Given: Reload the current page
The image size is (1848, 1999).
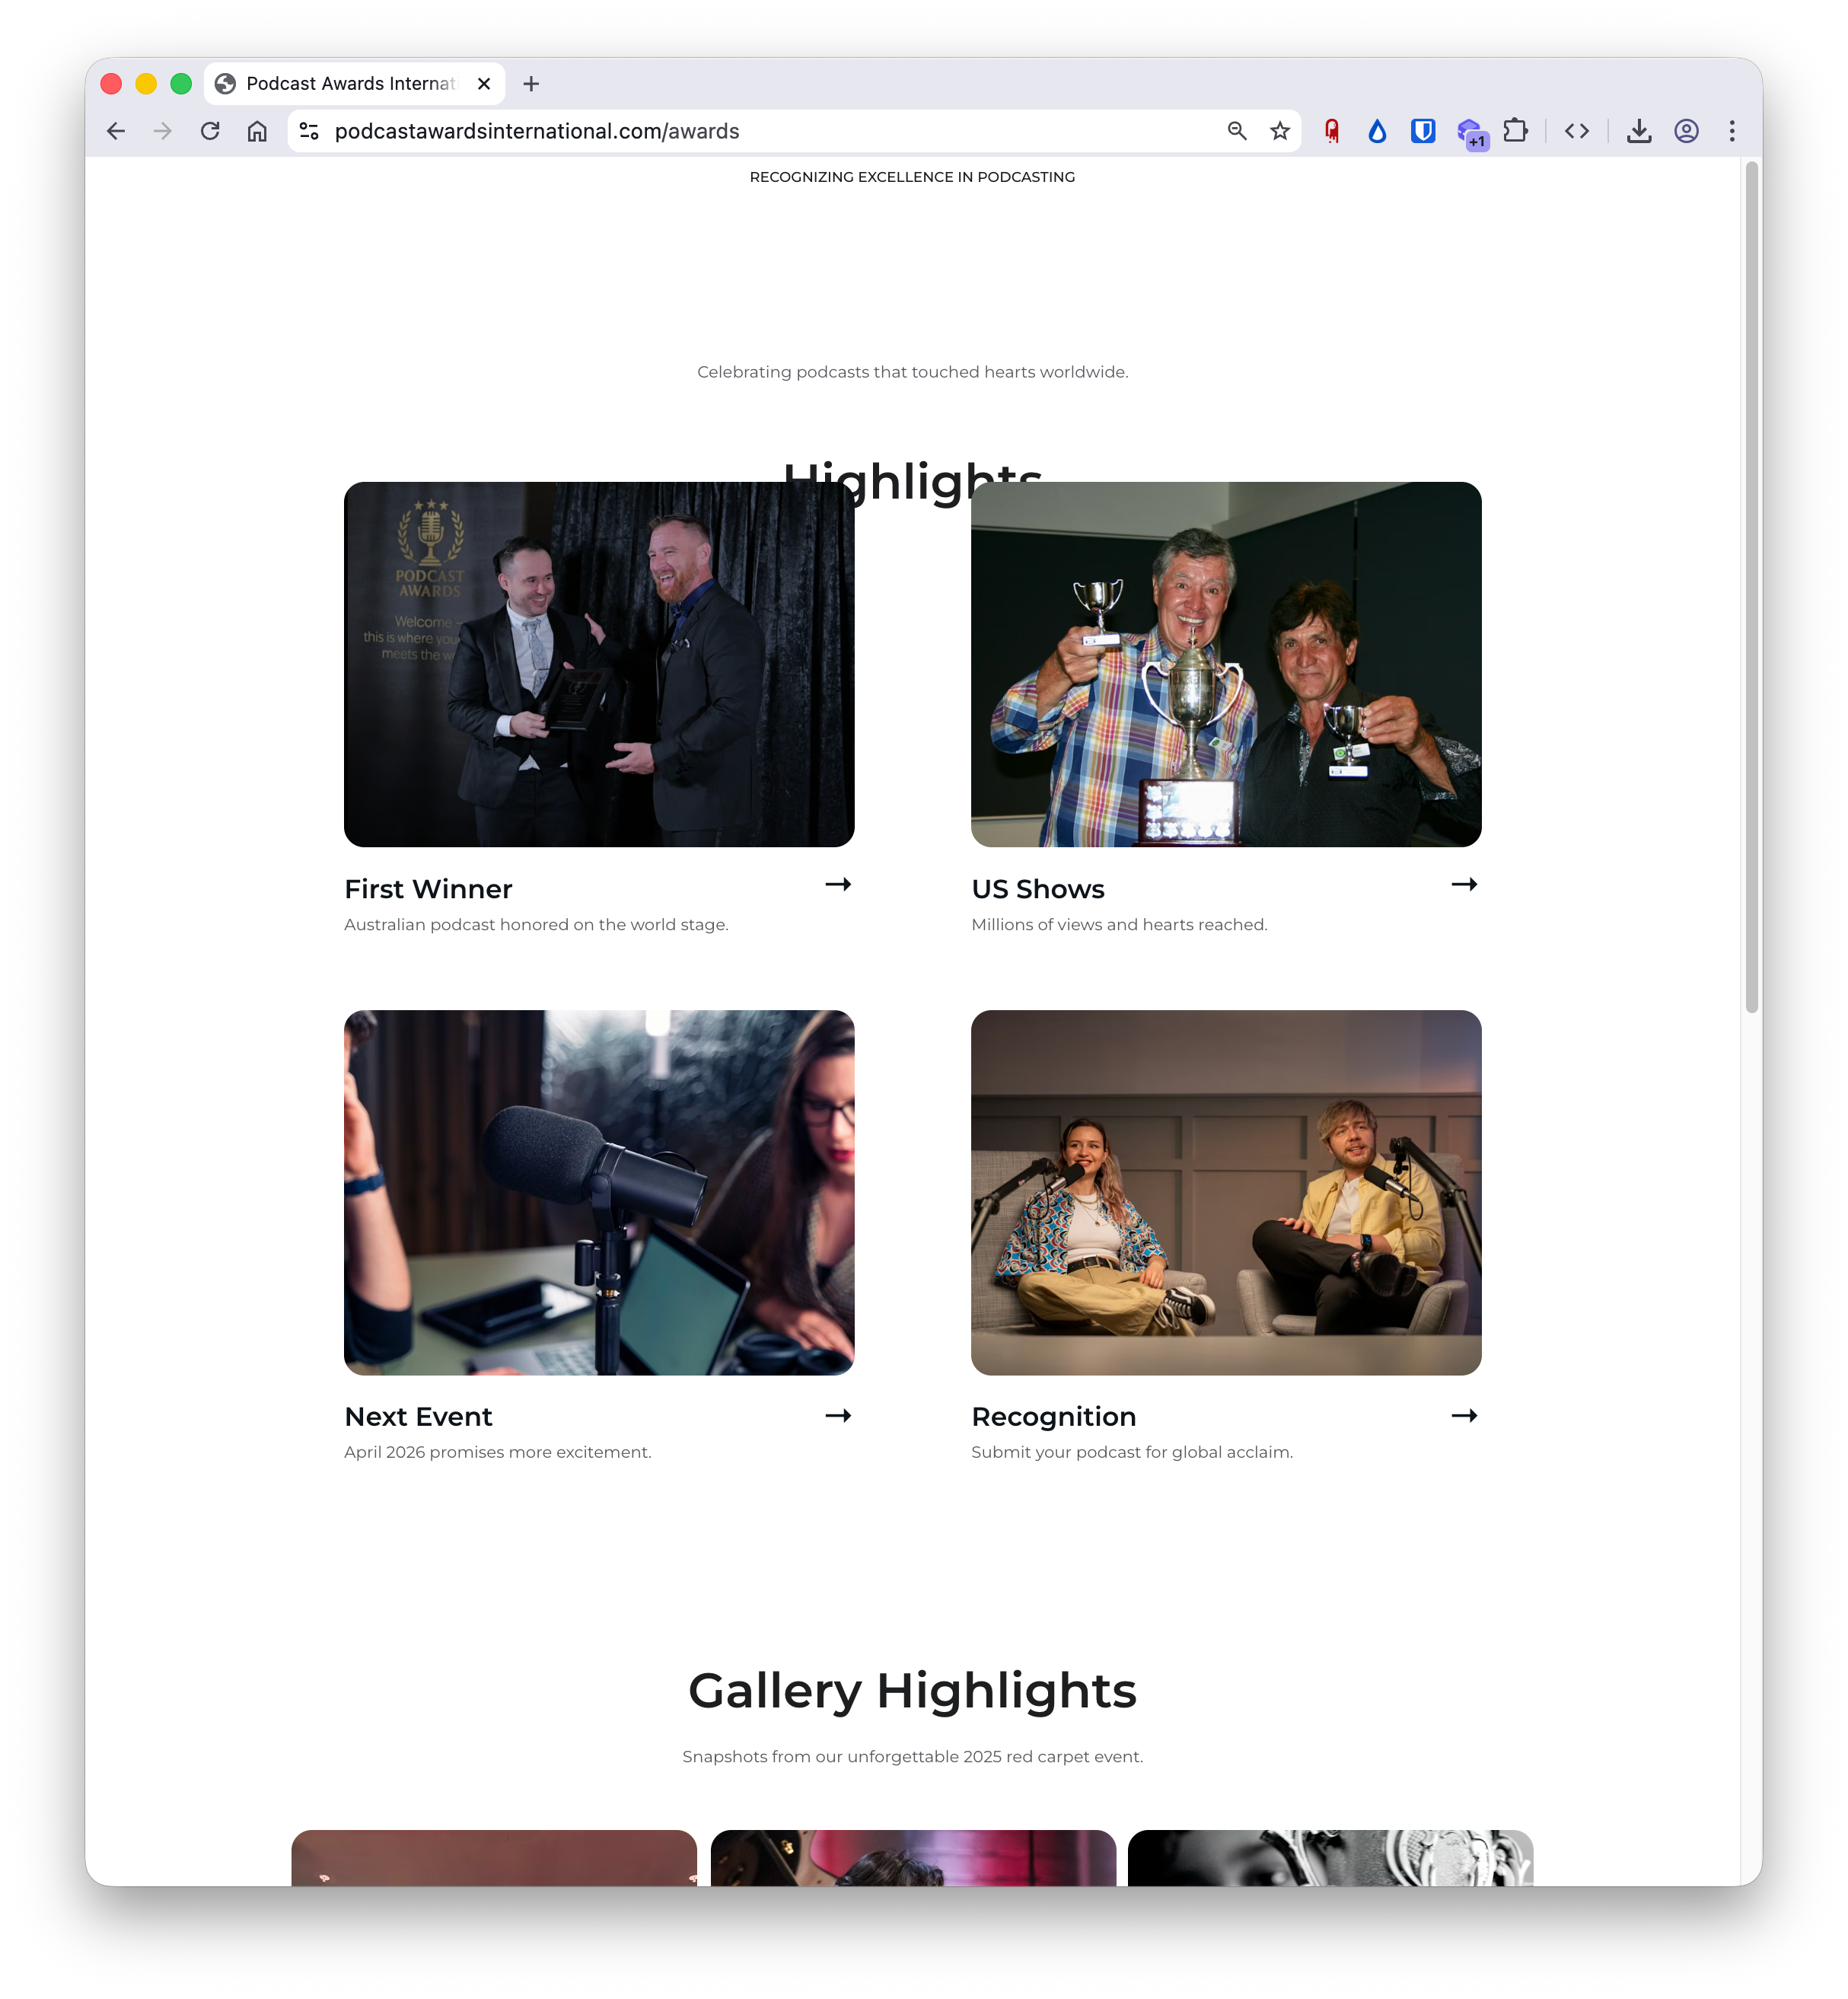Looking at the screenshot, I should [210, 131].
